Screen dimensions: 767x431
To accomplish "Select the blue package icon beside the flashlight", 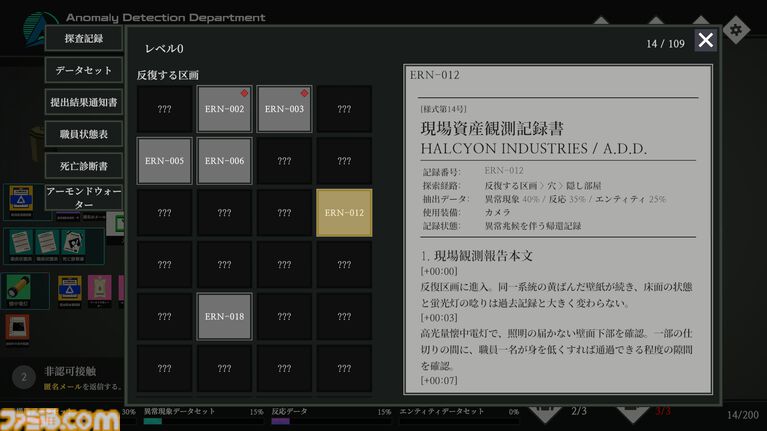I will (x=69, y=290).
